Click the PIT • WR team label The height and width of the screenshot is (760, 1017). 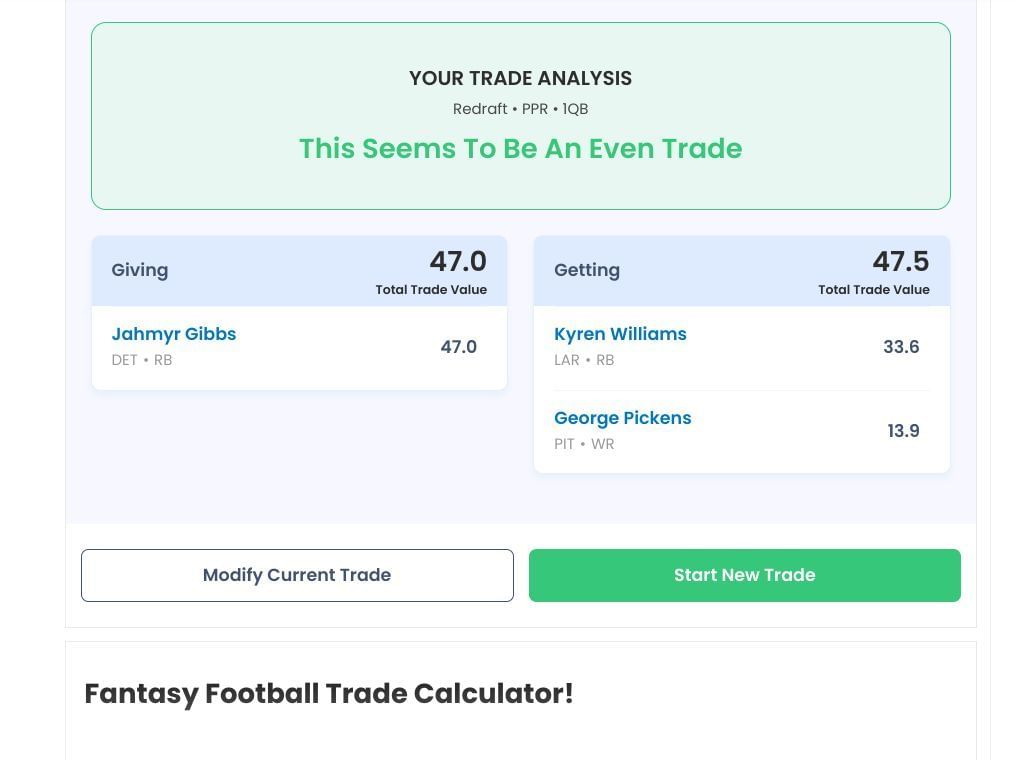tap(584, 444)
